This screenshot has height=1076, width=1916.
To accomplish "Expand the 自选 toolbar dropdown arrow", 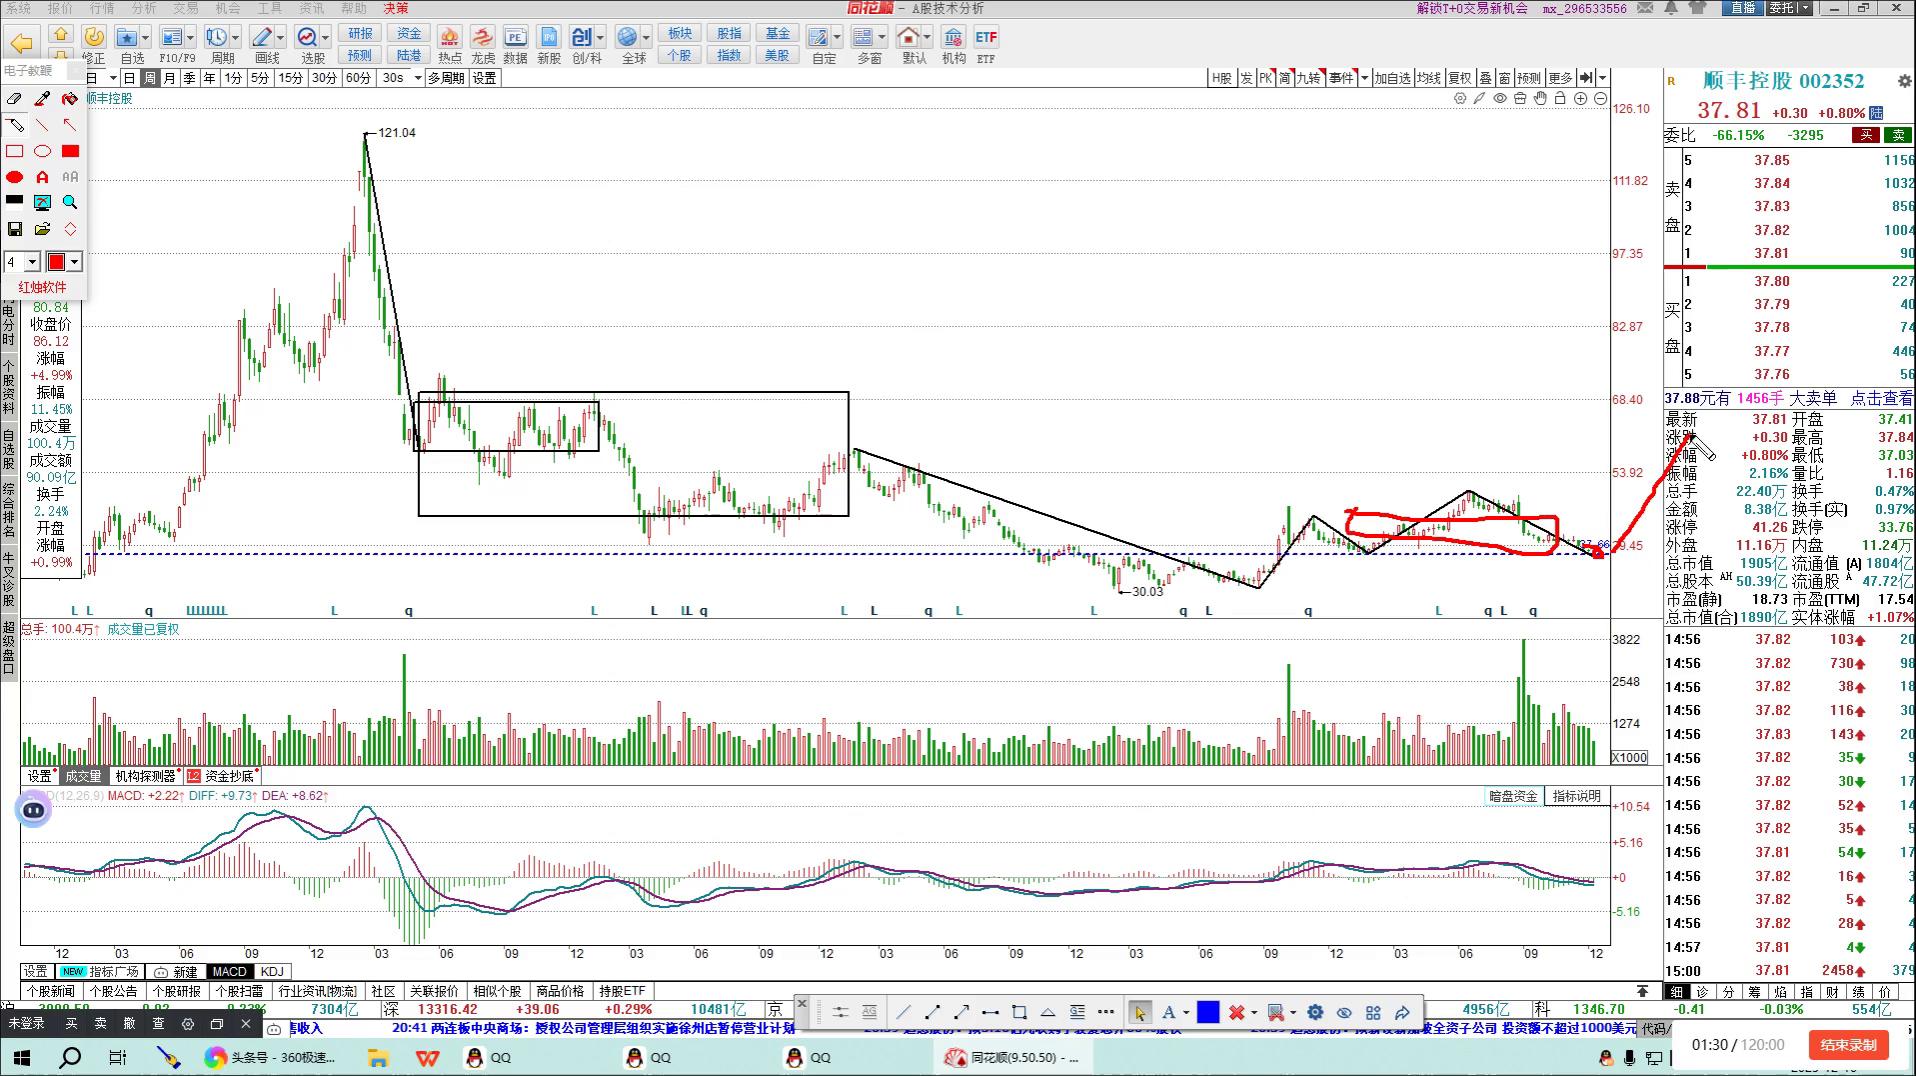I will (146, 38).
